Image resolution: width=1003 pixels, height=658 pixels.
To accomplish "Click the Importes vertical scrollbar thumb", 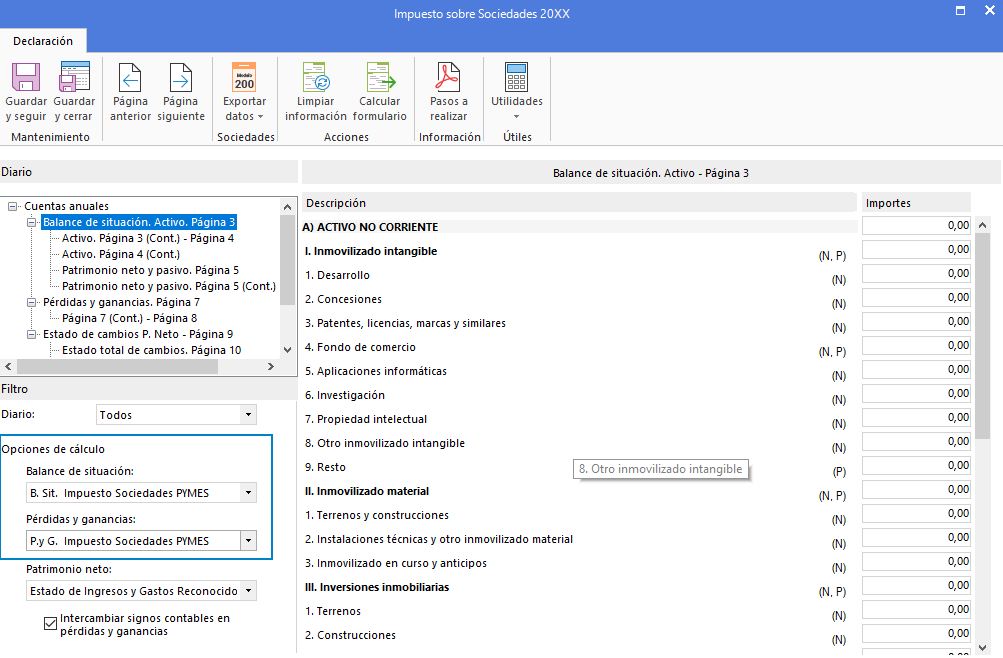I will coord(983,336).
